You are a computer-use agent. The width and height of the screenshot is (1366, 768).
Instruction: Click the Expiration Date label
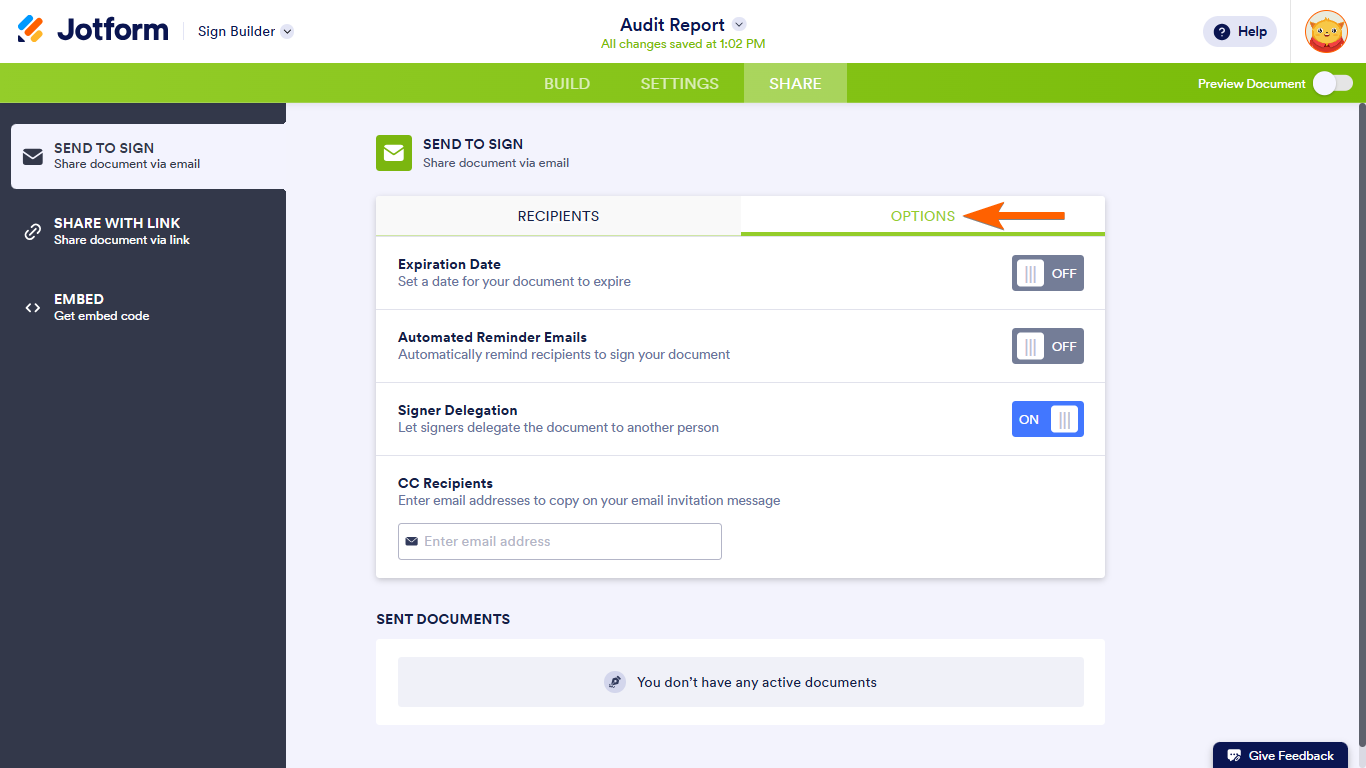(449, 264)
